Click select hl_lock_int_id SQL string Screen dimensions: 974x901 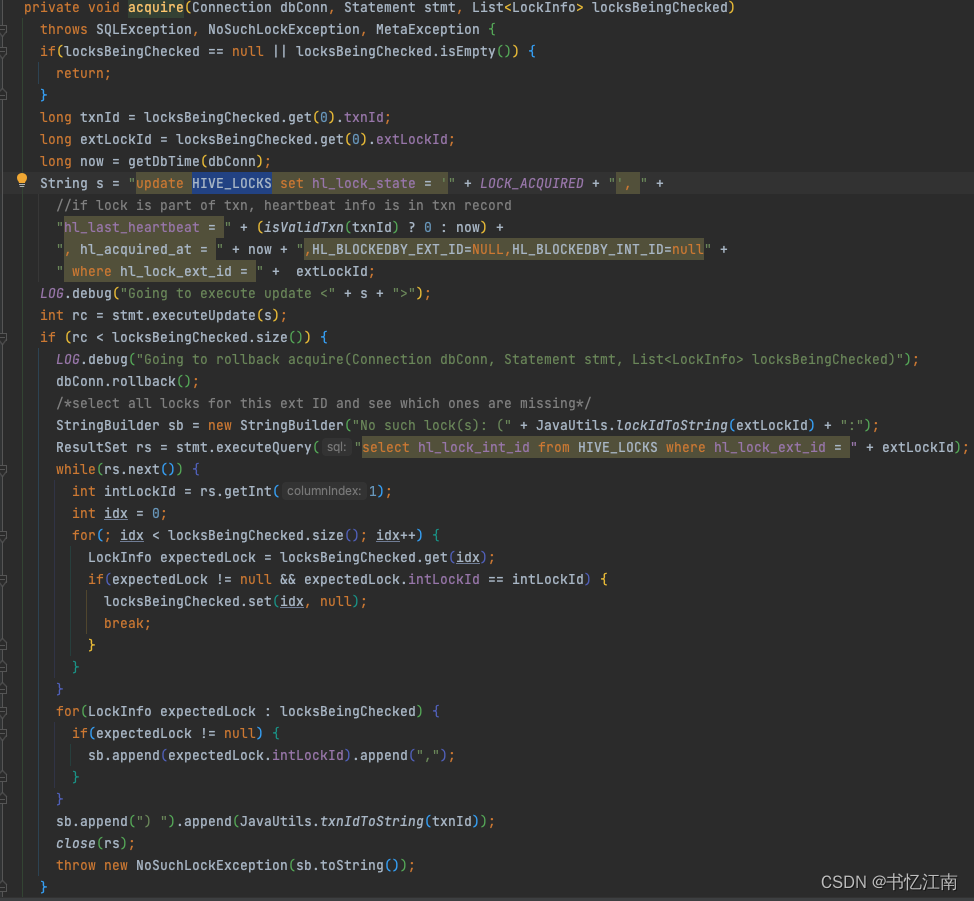tap(606, 447)
